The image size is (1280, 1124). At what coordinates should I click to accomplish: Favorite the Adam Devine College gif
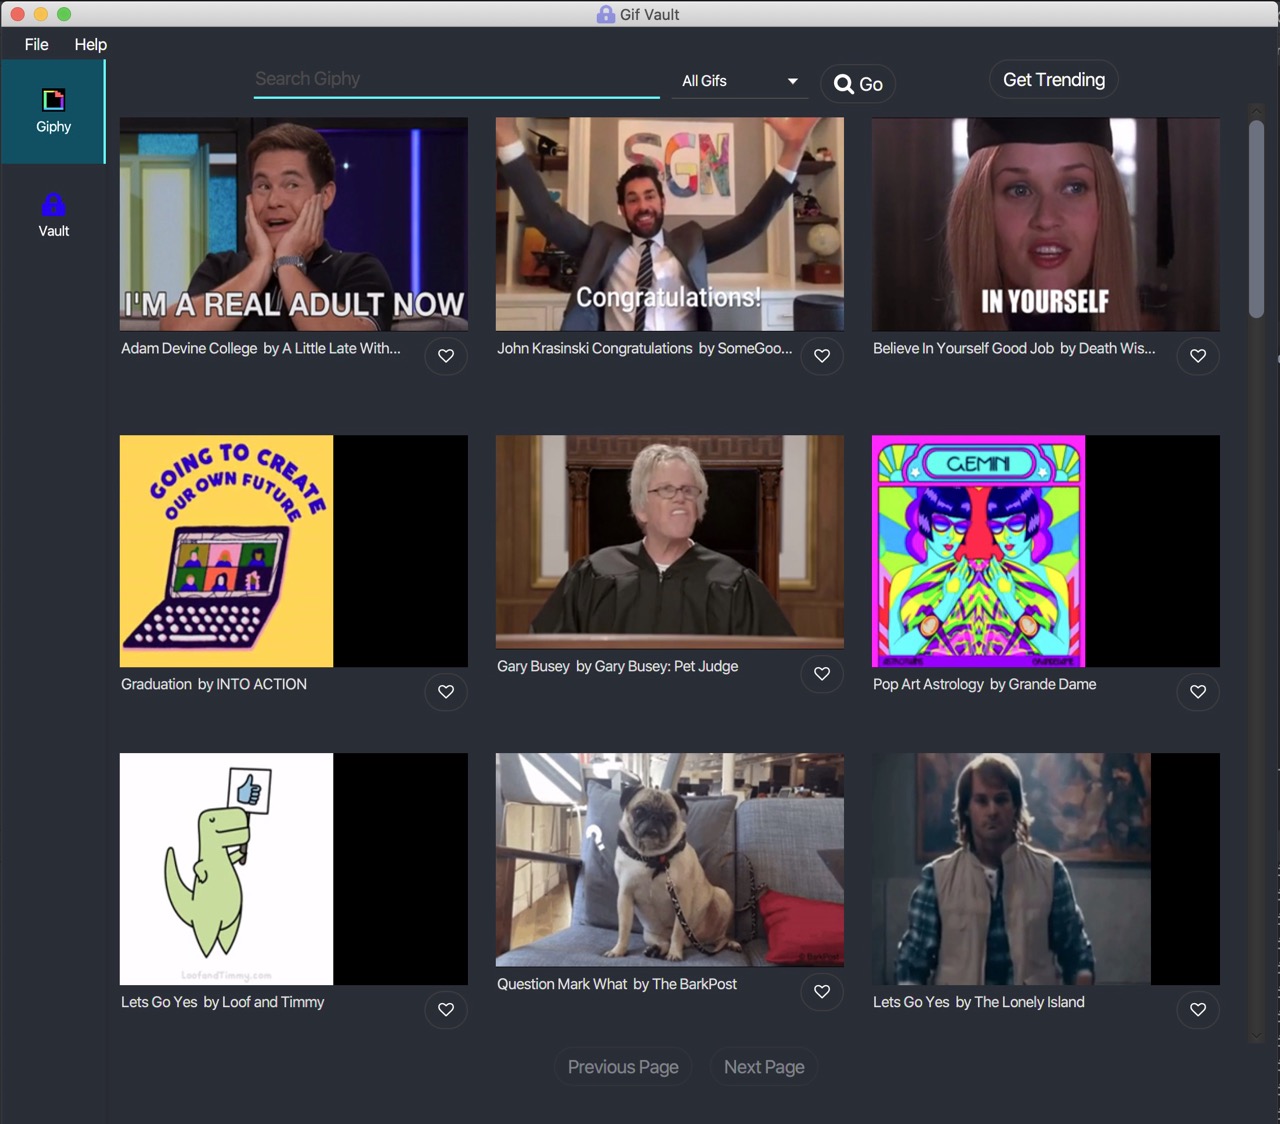tap(446, 356)
